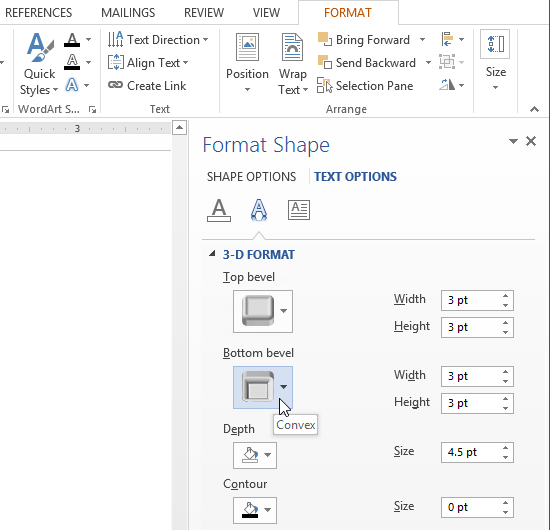
Task: Open Text Effects options icon
Action: [x=259, y=210]
